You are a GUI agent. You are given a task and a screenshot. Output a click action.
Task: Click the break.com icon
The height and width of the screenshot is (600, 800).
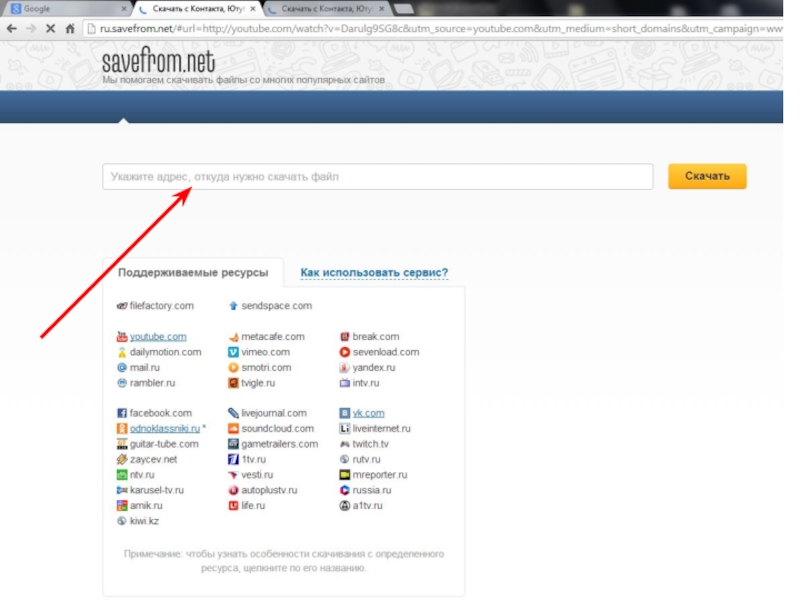coord(344,336)
